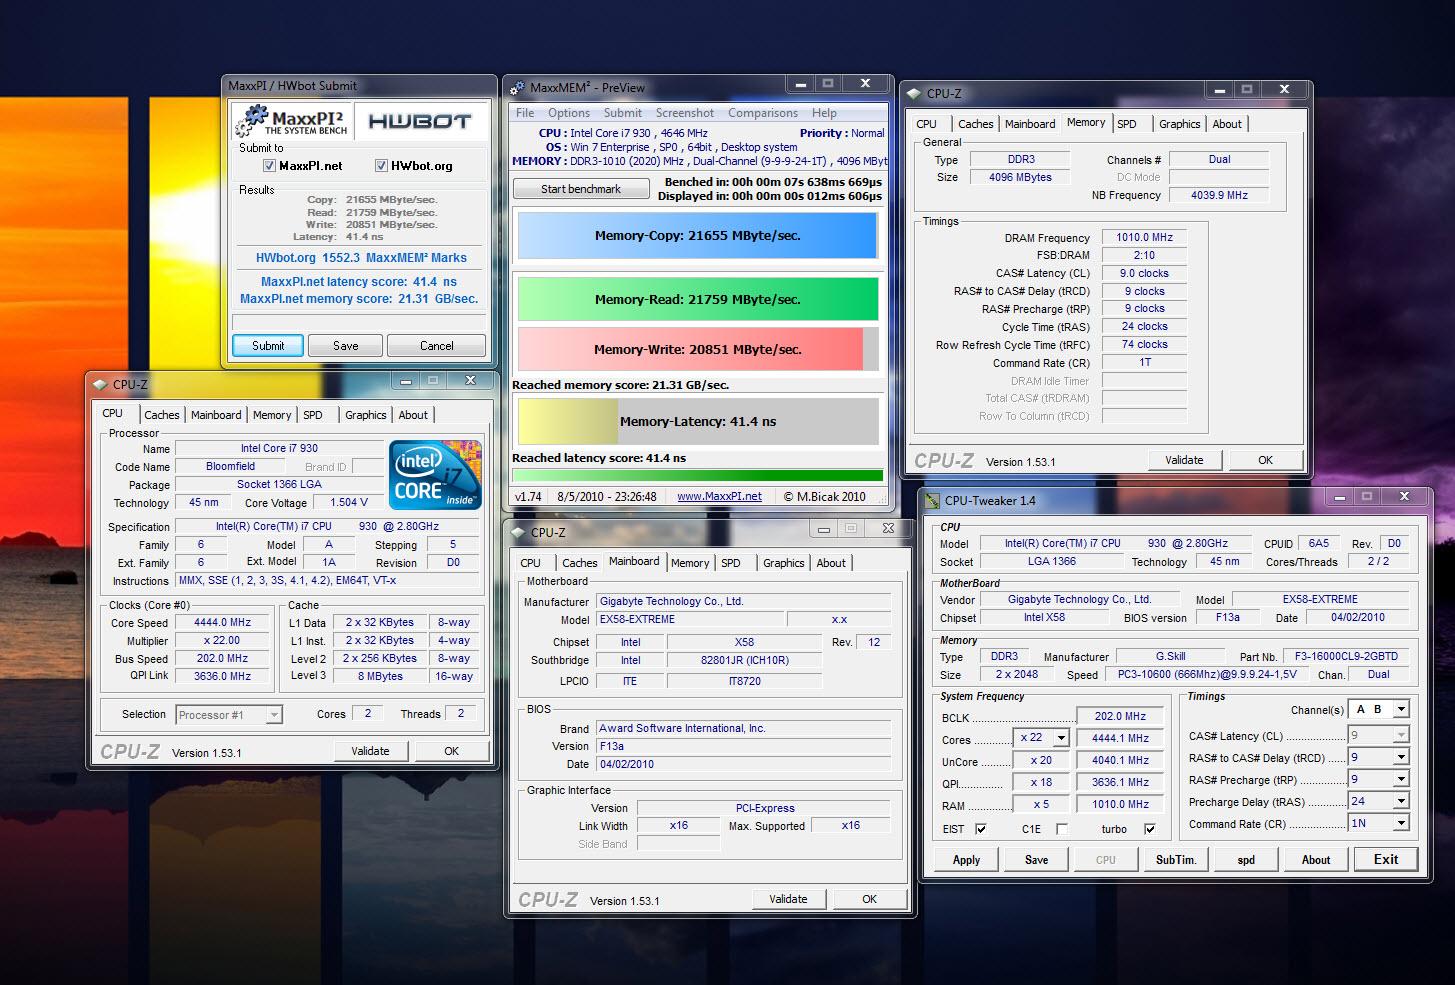1455x985 pixels.
Task: Toggle the turbo checkbox in CPU-Tweaker
Action: point(1149,829)
